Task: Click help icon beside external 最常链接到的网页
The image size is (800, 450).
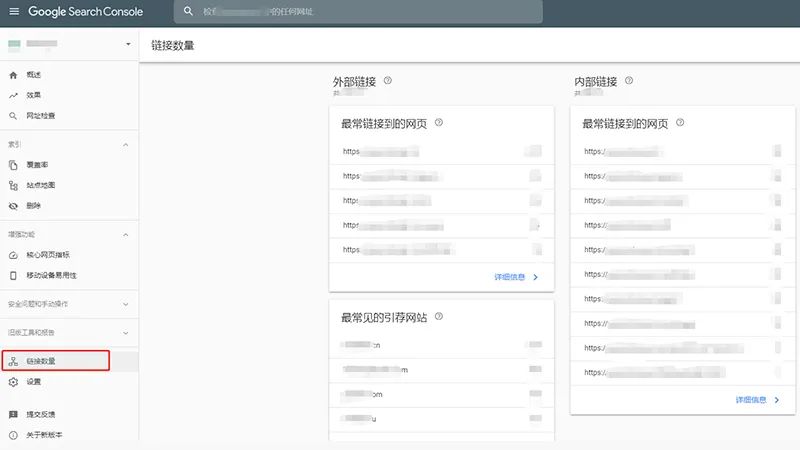Action: click(x=439, y=122)
